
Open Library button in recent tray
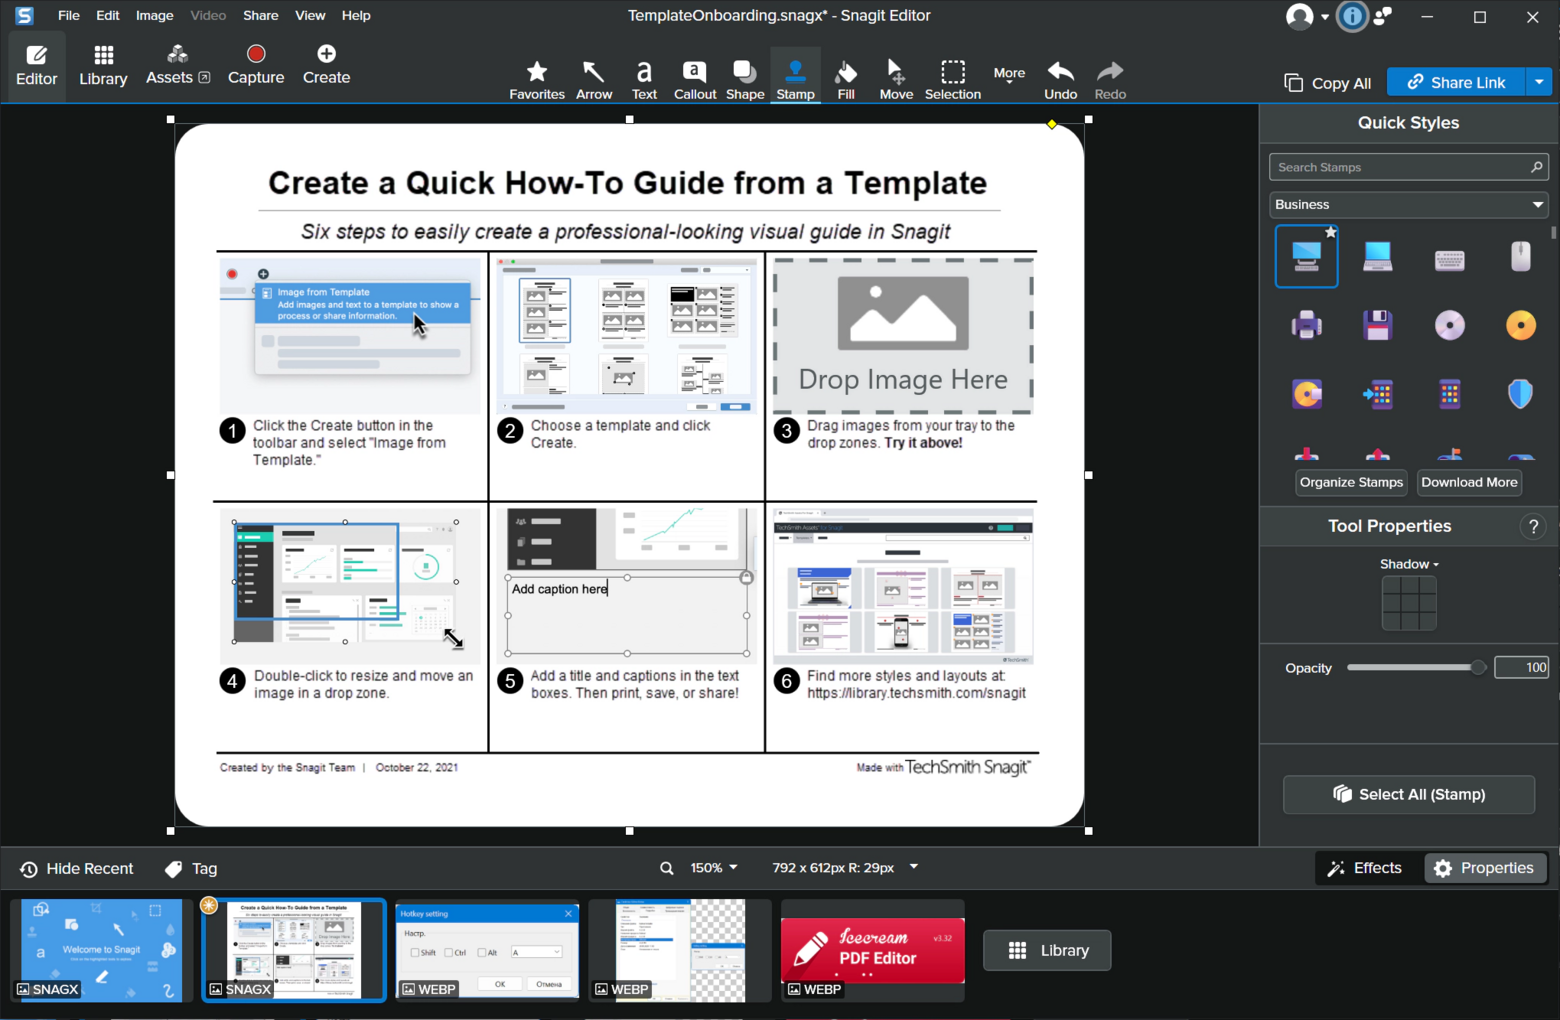[1047, 950]
